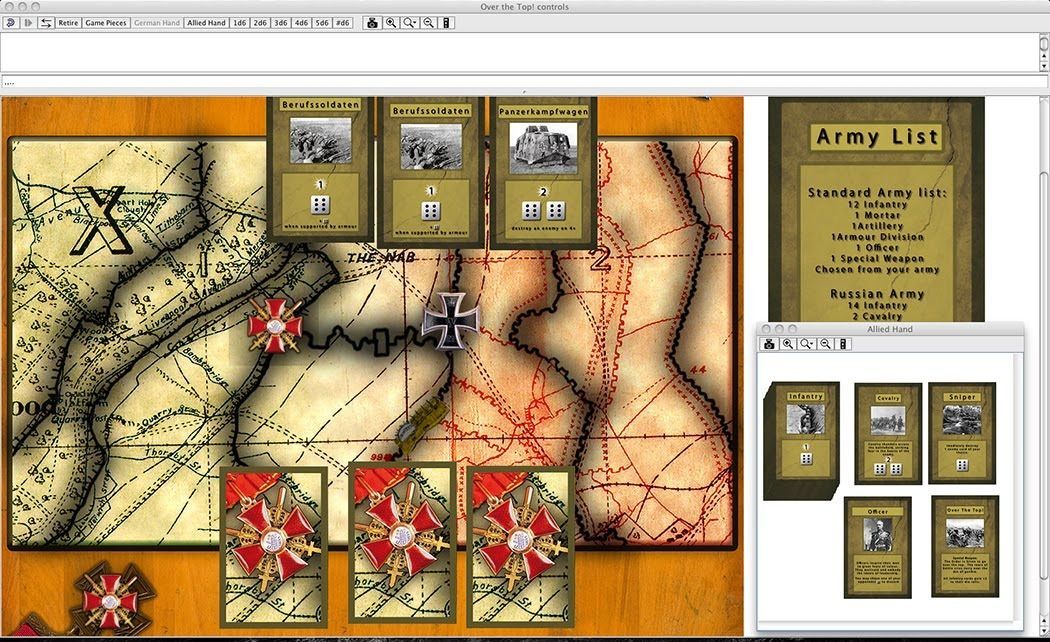
Task: Roll 5d6 dice button
Action: pos(322,23)
